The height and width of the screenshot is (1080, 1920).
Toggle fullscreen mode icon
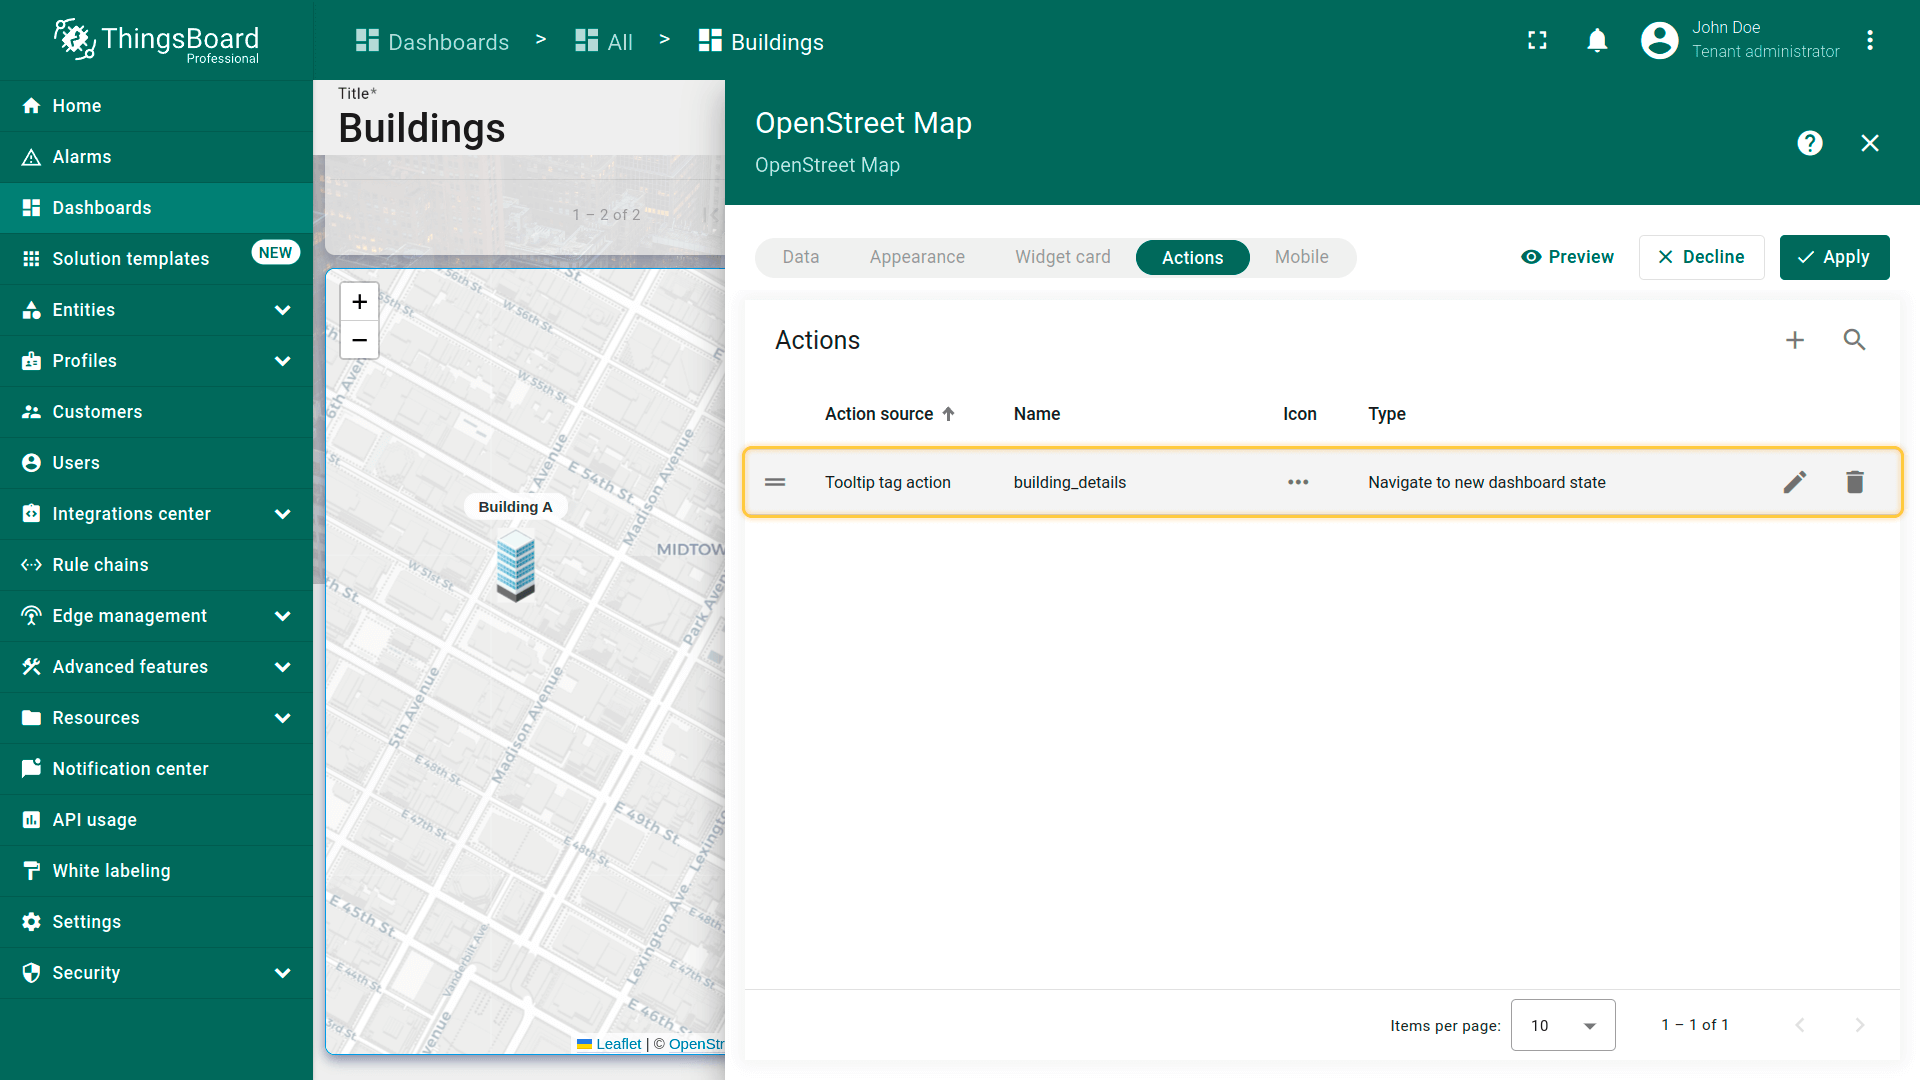(x=1537, y=41)
